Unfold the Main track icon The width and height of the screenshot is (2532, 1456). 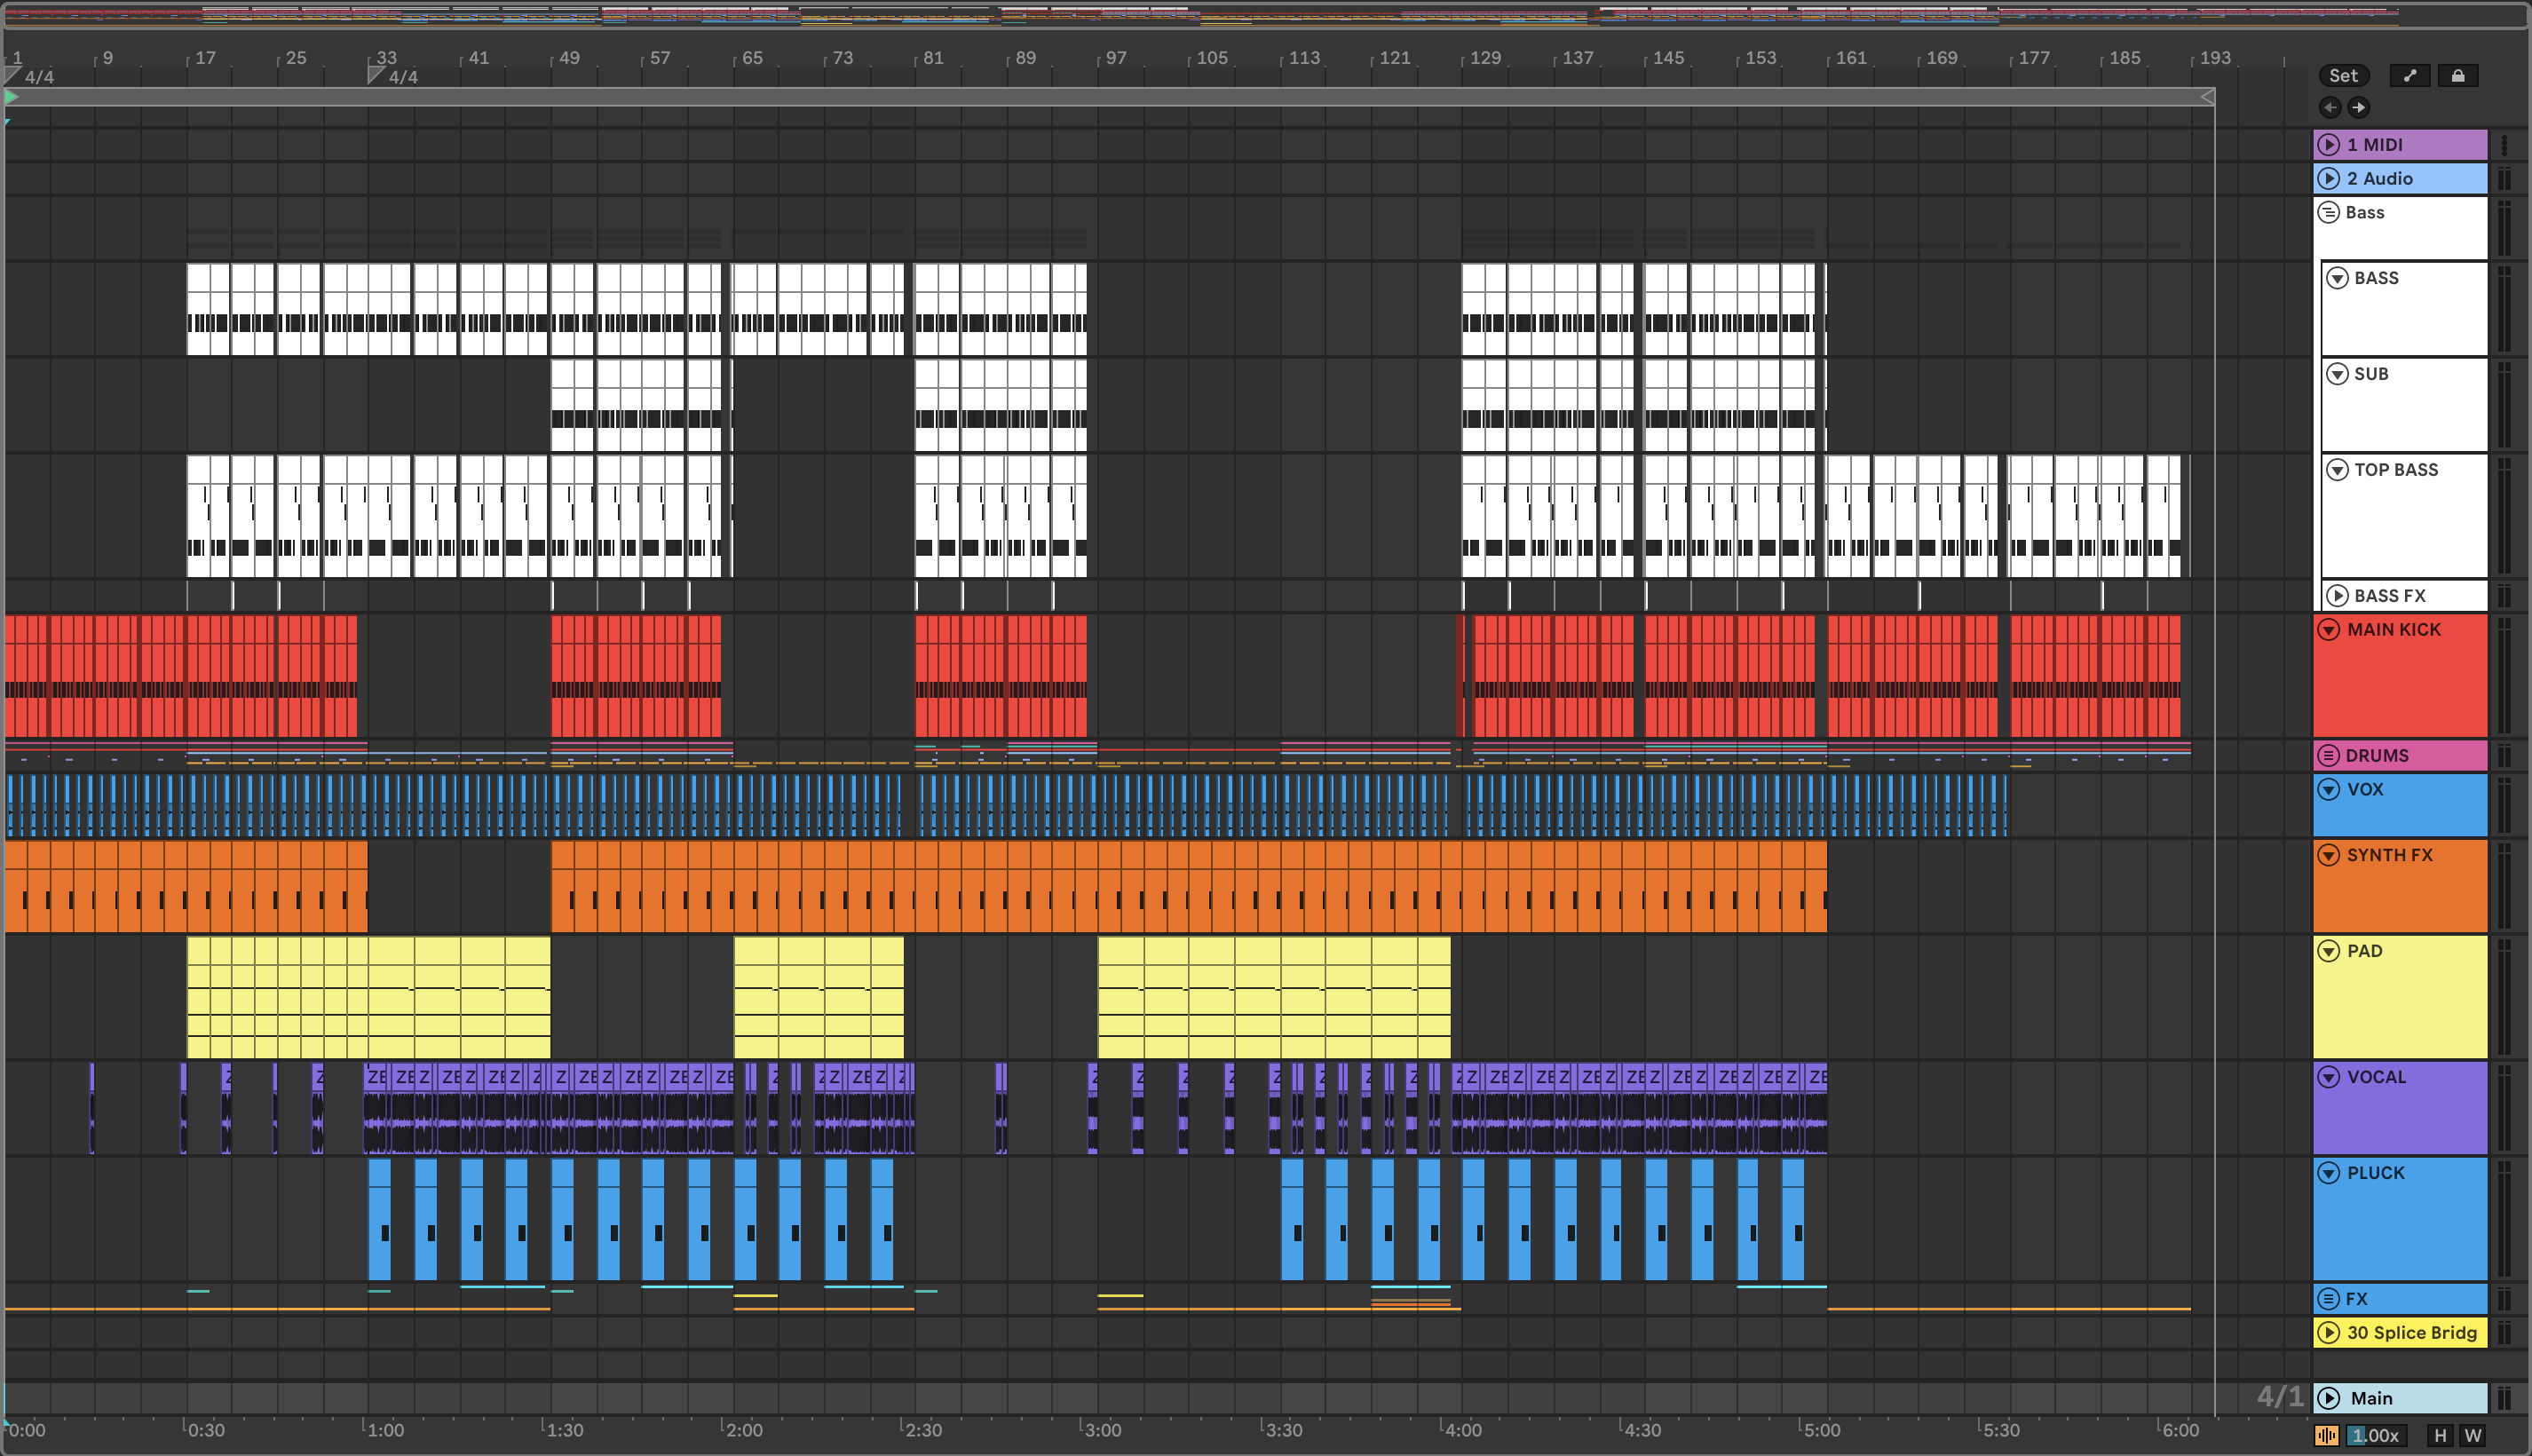coord(2329,1399)
